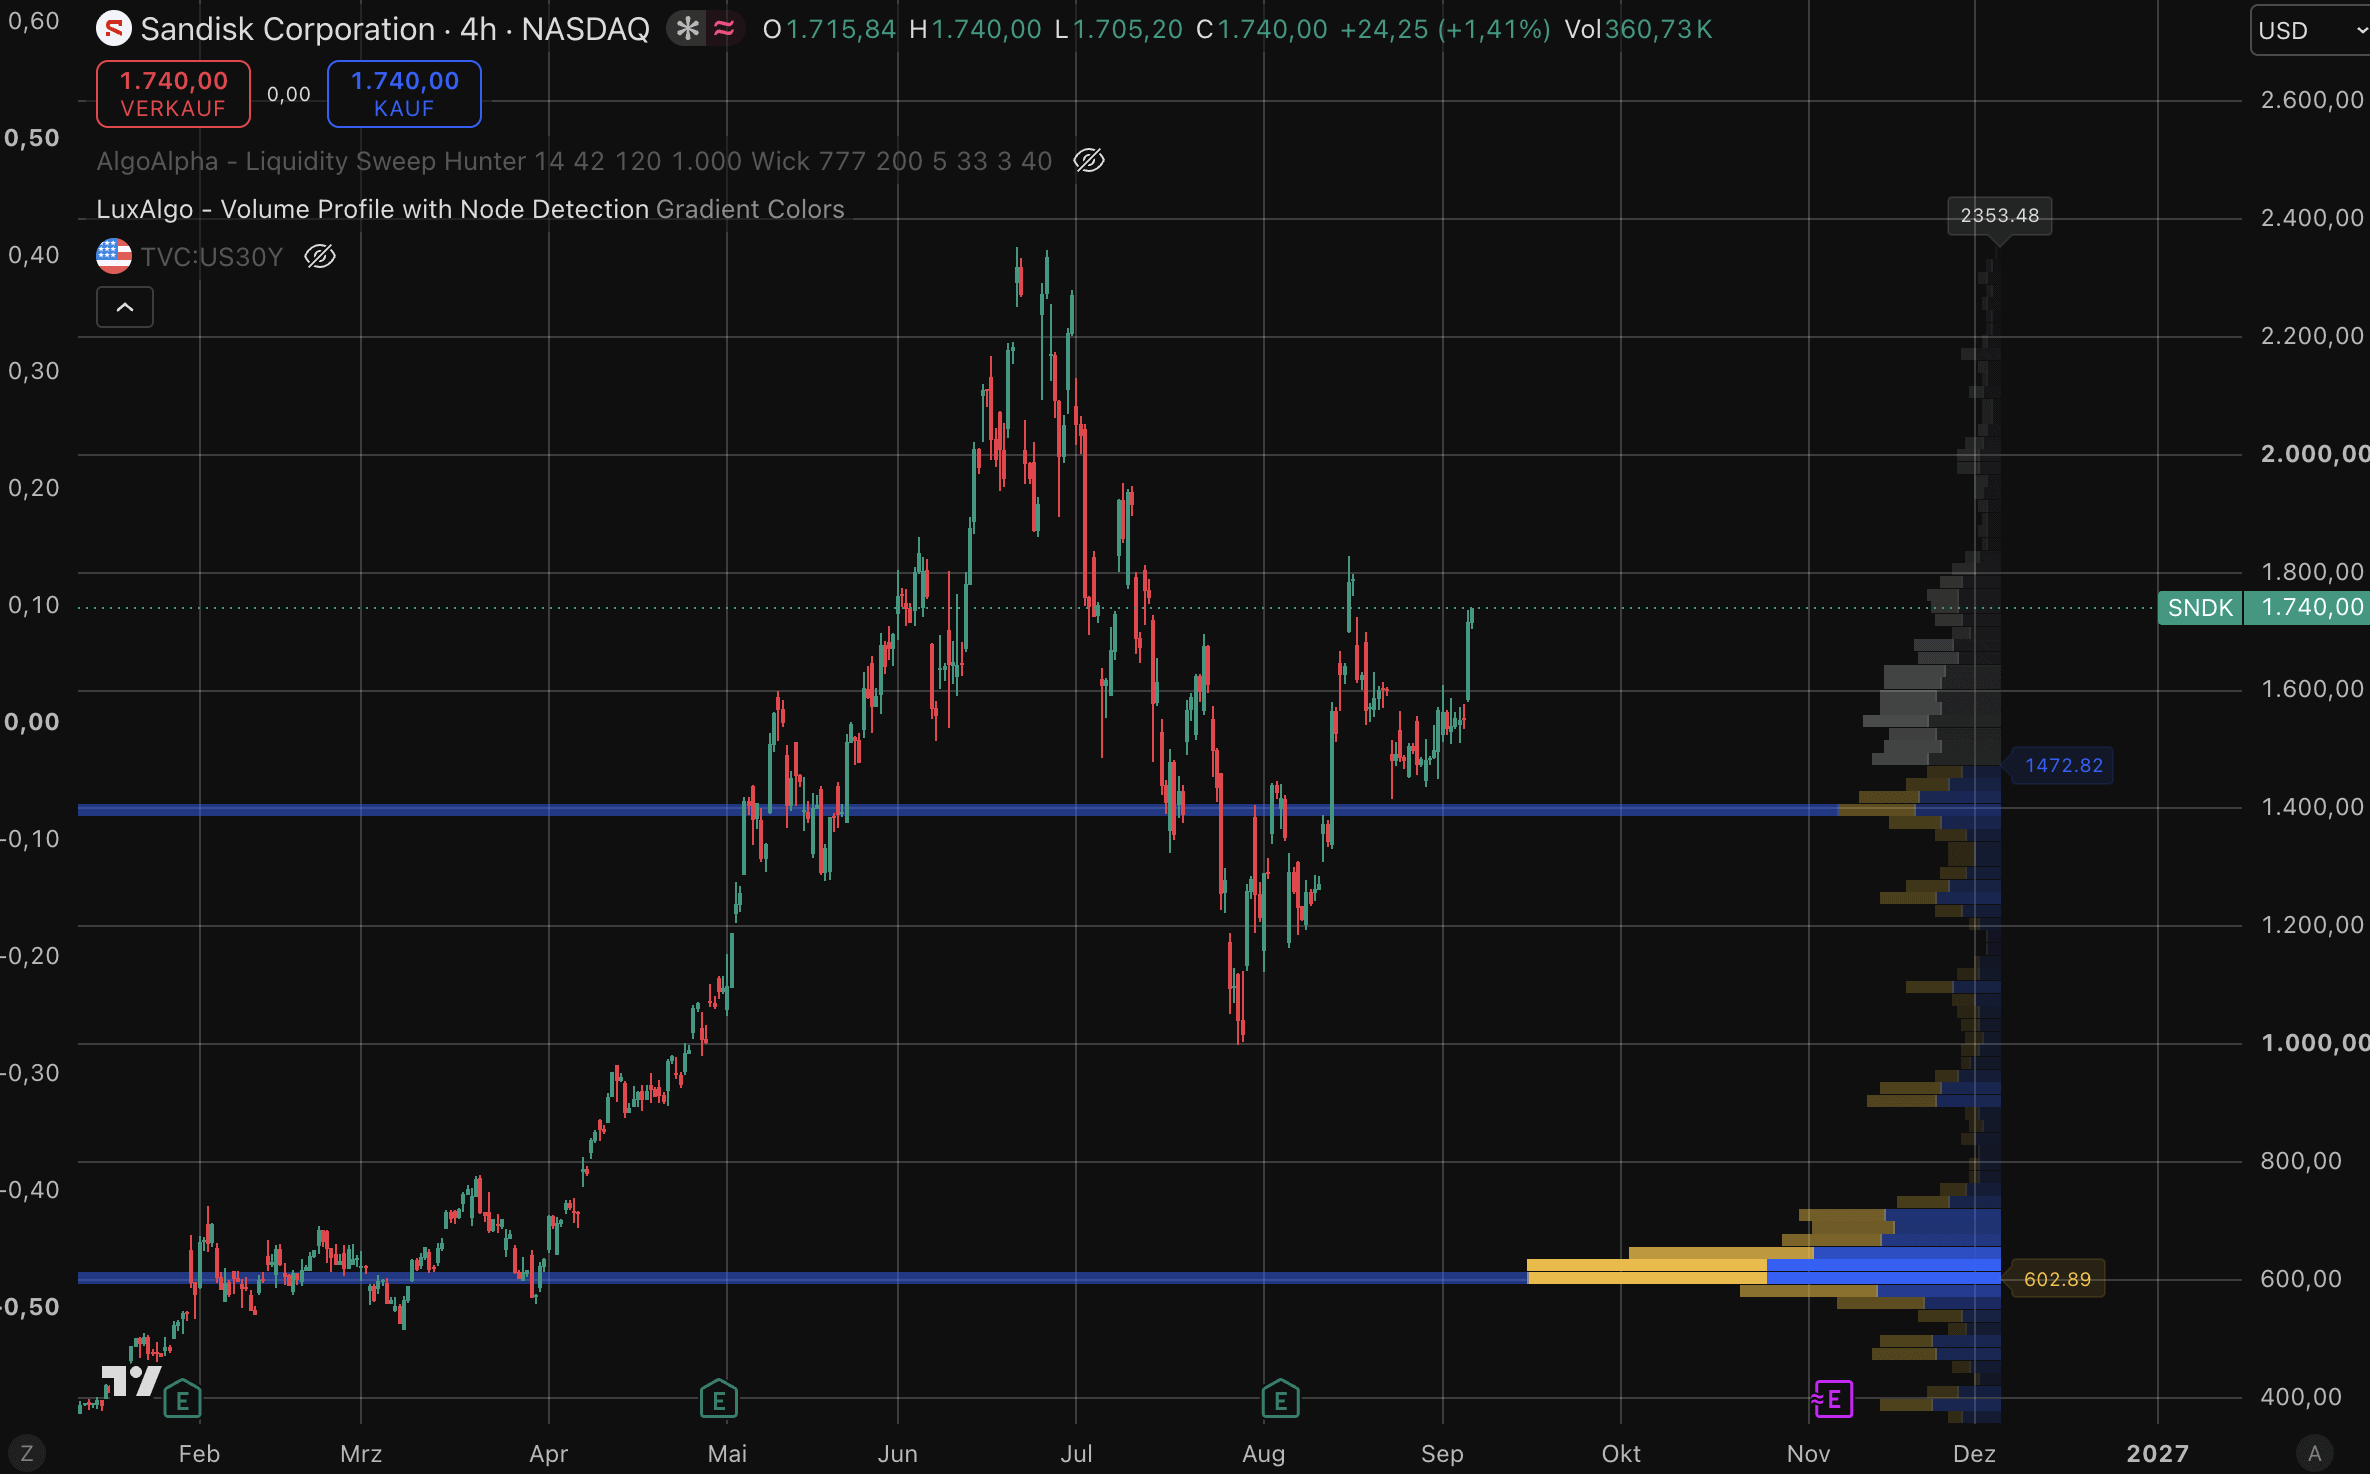This screenshot has height=1474, width=2370.
Task: Click the 1.740,00 VERKAUF sell button
Action: tap(173, 94)
